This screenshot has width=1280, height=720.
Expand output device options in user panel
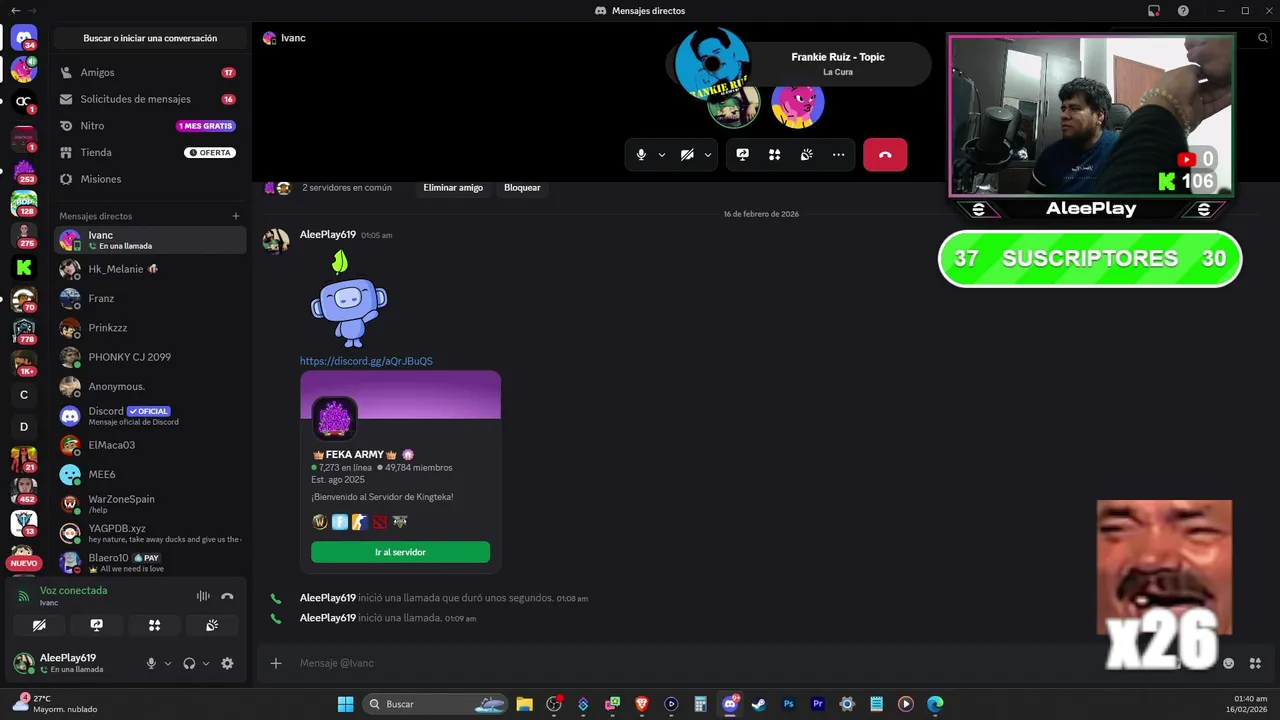[206, 663]
